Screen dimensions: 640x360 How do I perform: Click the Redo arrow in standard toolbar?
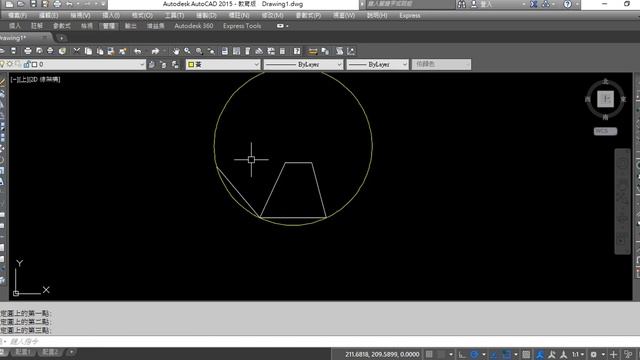click(155, 51)
